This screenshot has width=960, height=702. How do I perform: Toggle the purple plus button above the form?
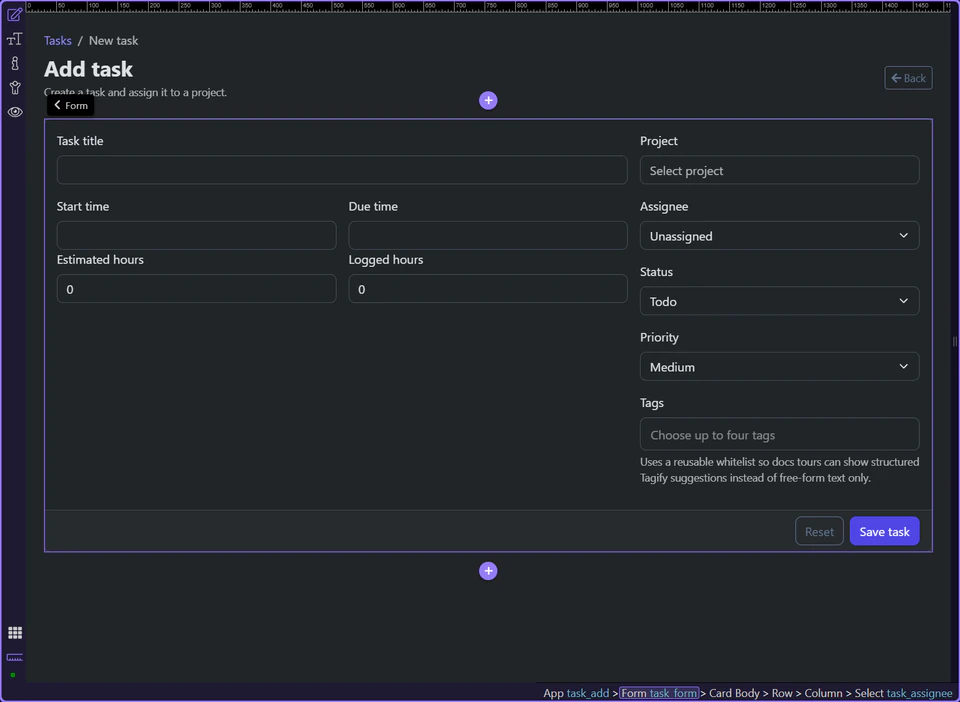pyautogui.click(x=488, y=100)
